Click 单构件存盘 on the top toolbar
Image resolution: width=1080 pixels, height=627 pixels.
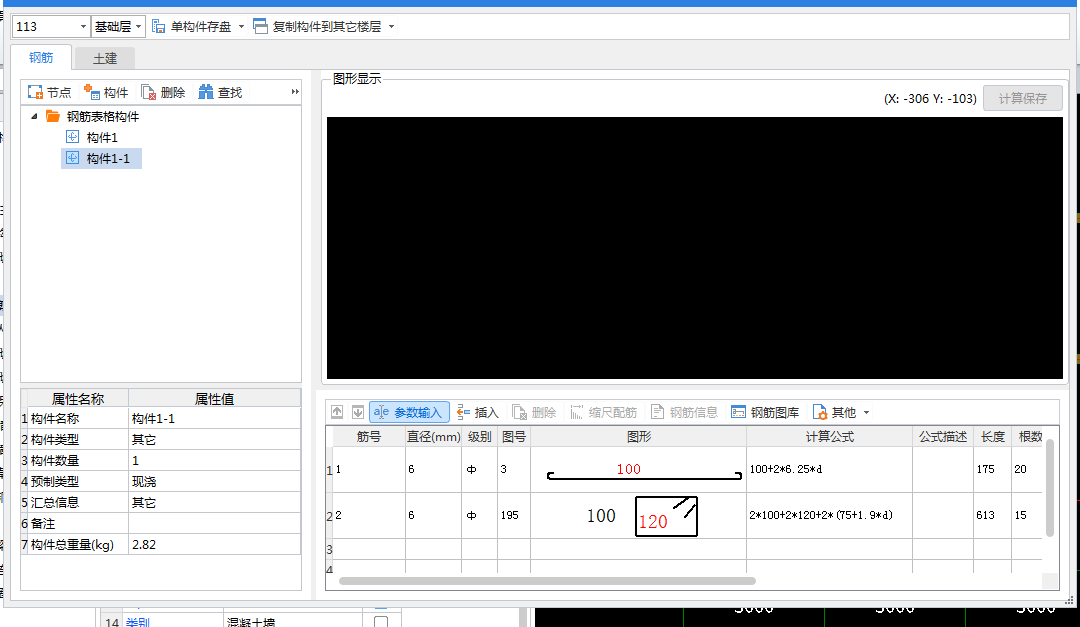[200, 26]
